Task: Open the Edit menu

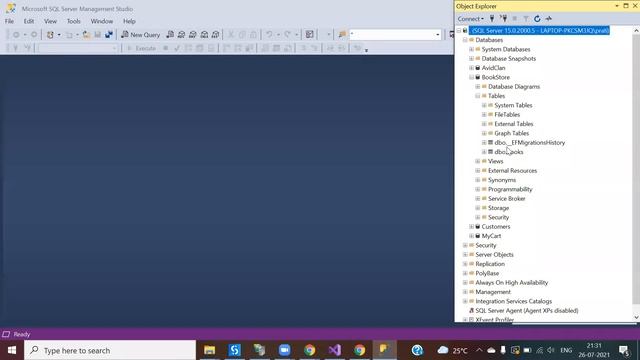Action: (x=29, y=21)
